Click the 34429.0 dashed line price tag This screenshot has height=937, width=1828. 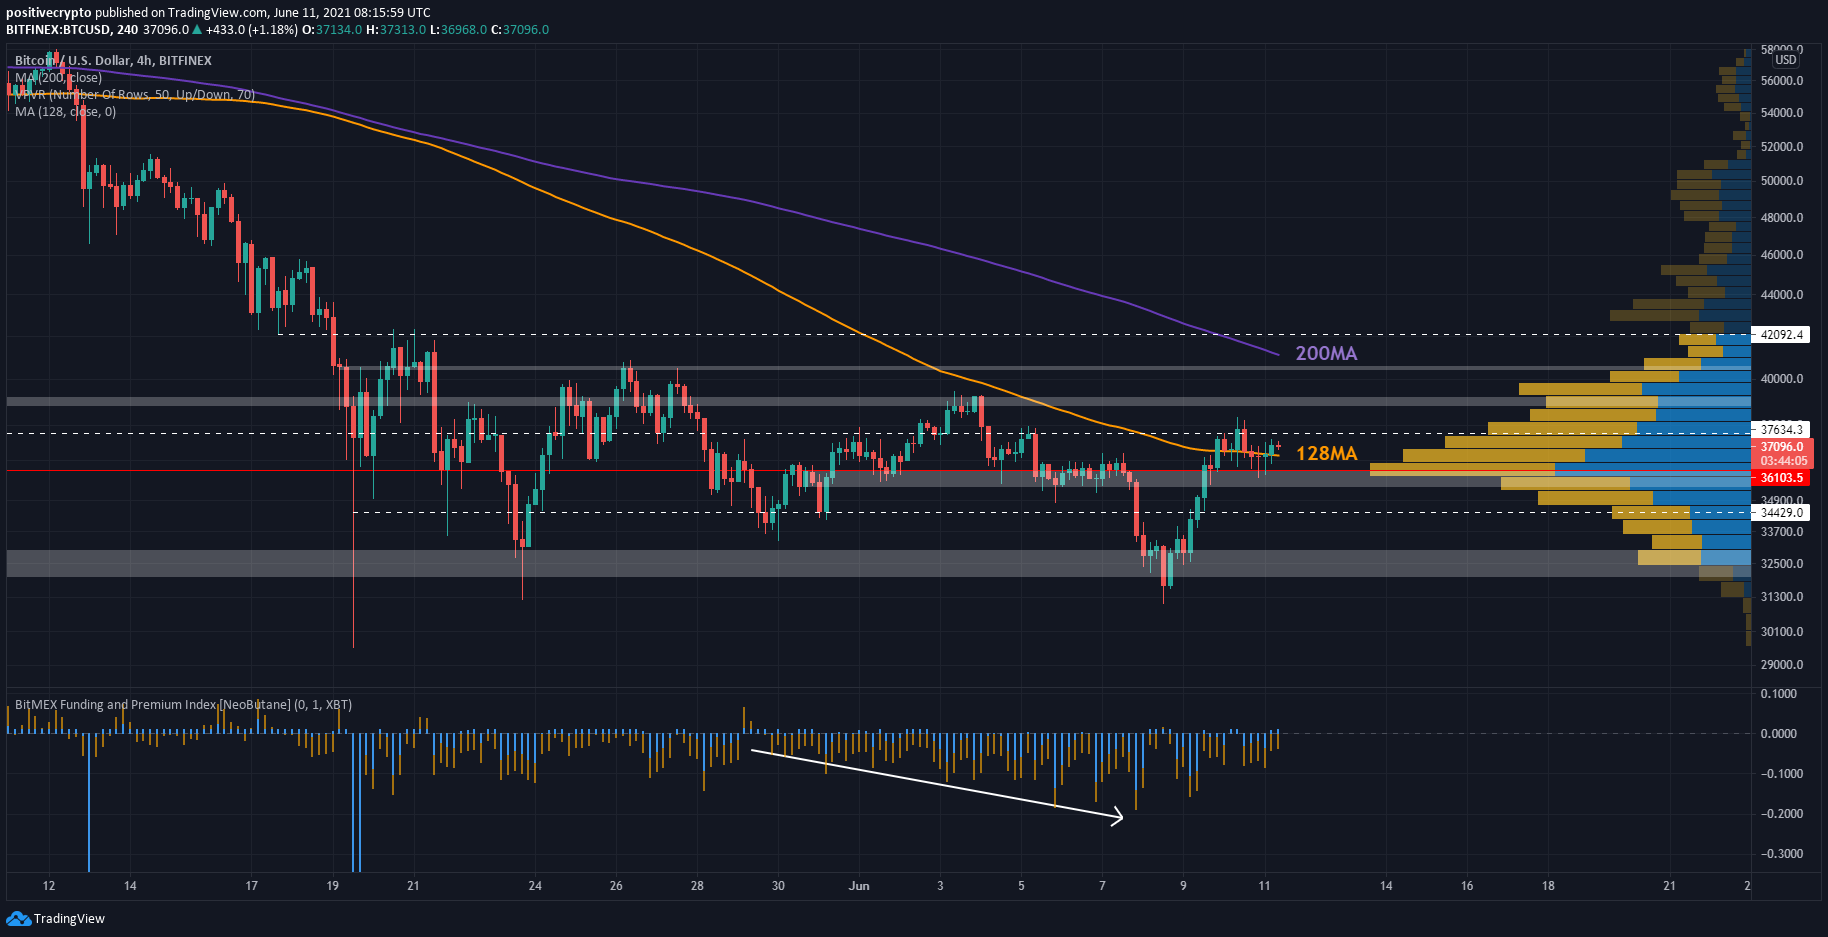point(1782,513)
